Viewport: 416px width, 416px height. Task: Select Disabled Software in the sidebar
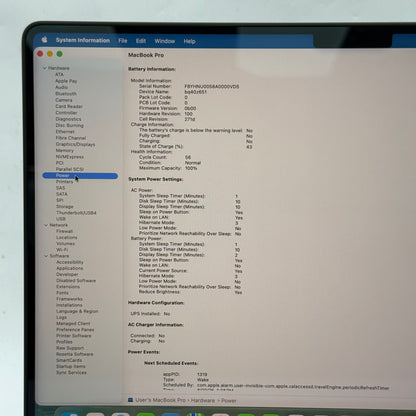coord(76,280)
